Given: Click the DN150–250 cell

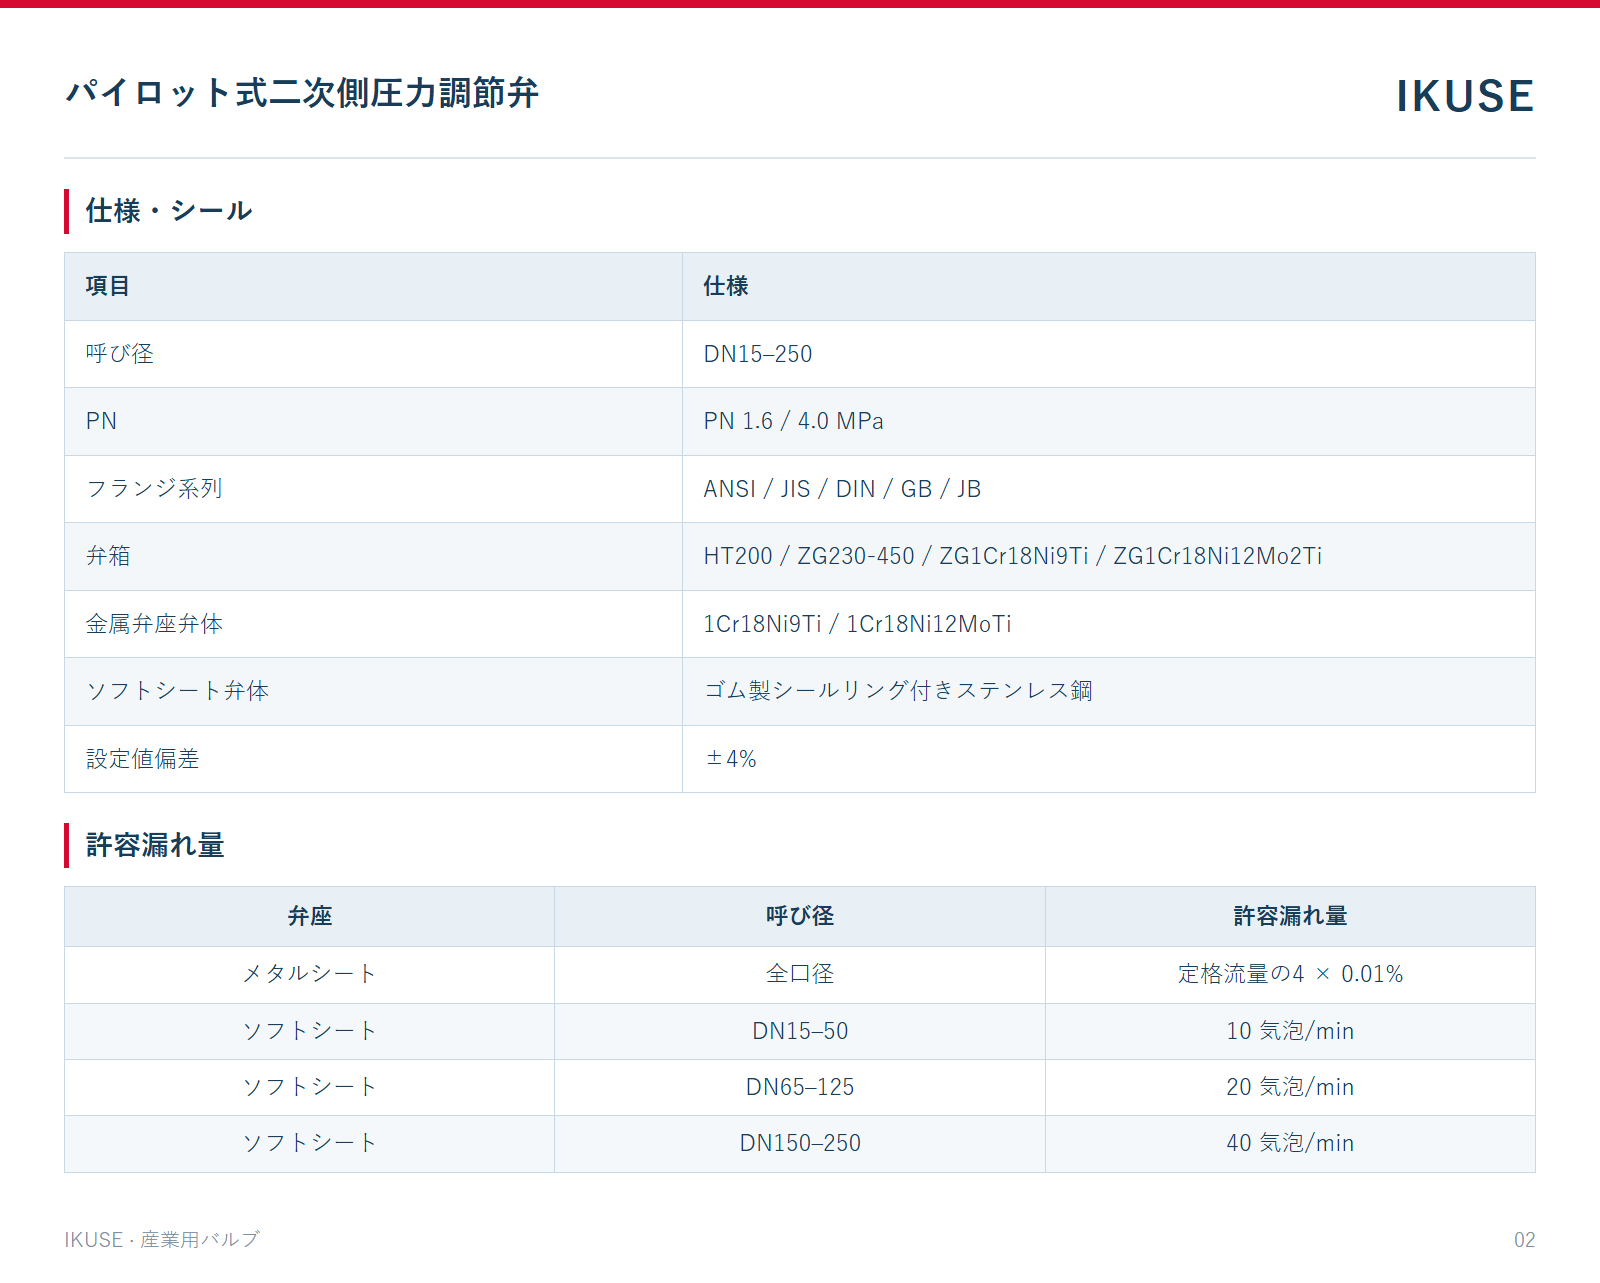Looking at the screenshot, I should coord(800,1143).
